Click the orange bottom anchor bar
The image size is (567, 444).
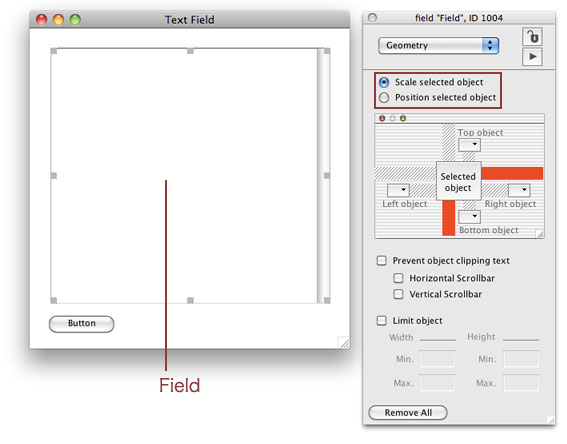coord(448,218)
